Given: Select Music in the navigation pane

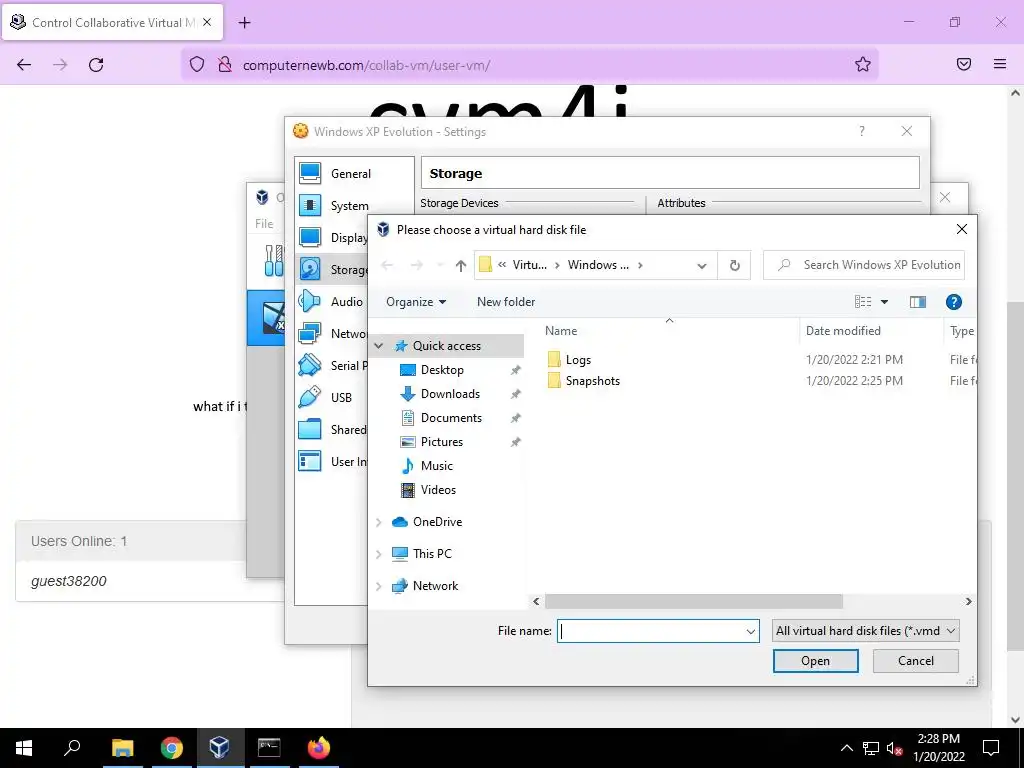Looking at the screenshot, I should [436, 466].
